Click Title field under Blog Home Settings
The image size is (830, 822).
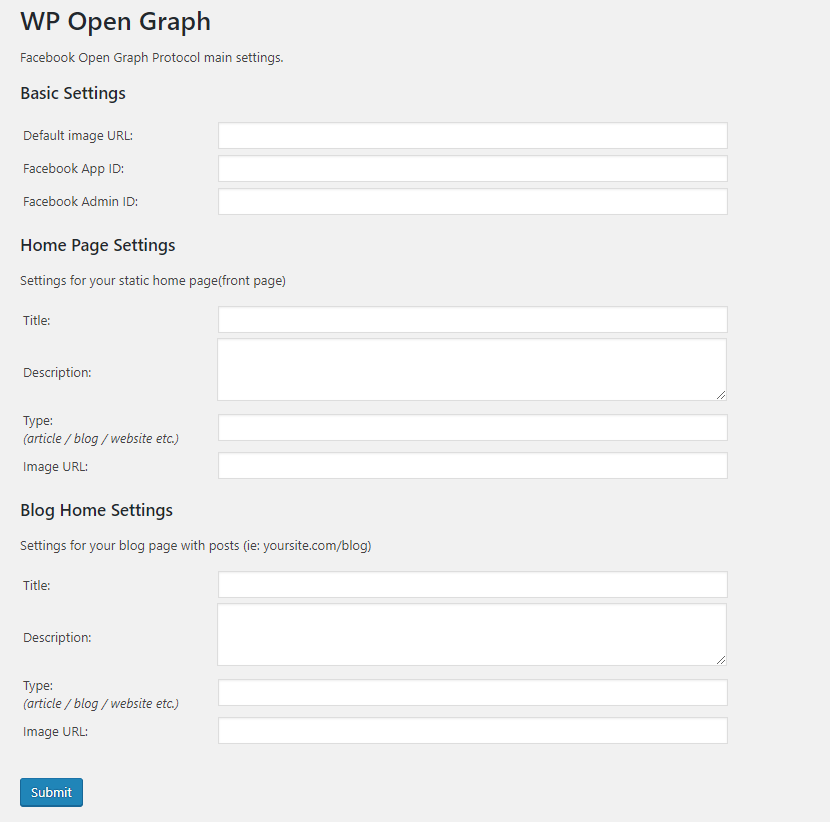[473, 585]
